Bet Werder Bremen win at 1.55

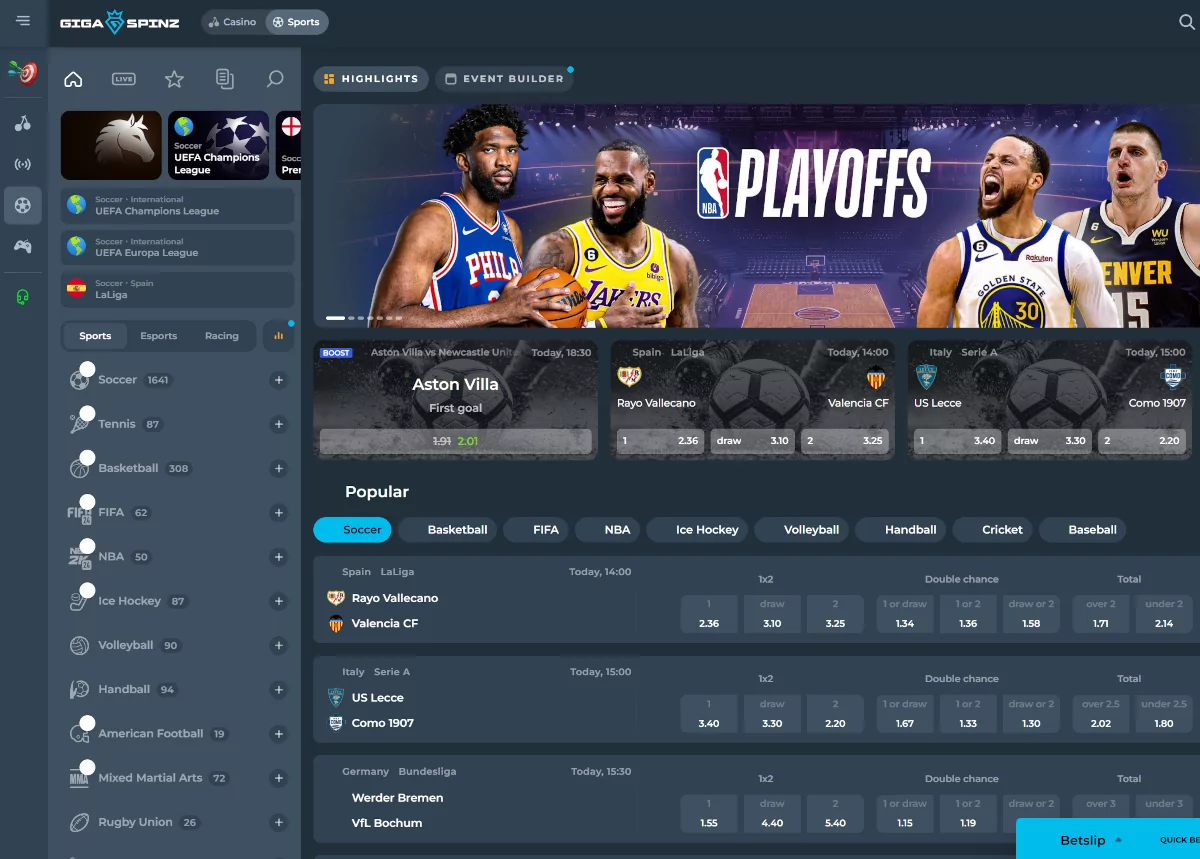coord(709,814)
